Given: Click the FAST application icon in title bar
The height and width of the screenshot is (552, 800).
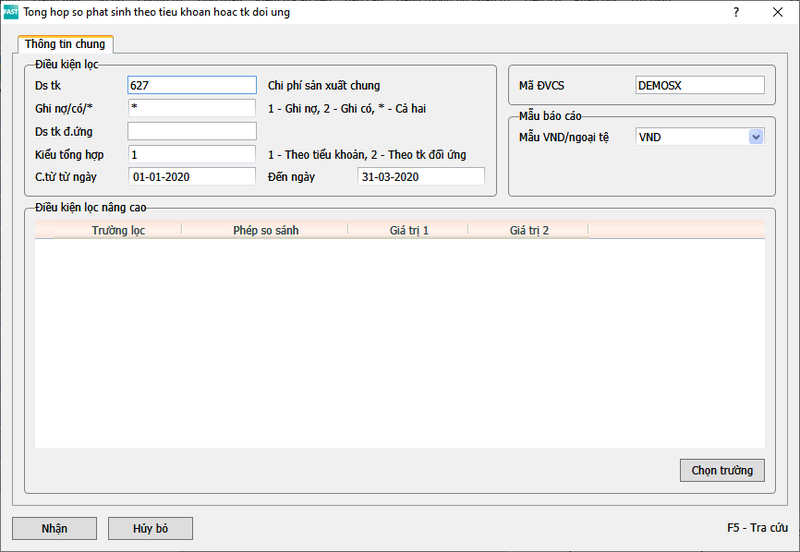Looking at the screenshot, I should pos(12,13).
